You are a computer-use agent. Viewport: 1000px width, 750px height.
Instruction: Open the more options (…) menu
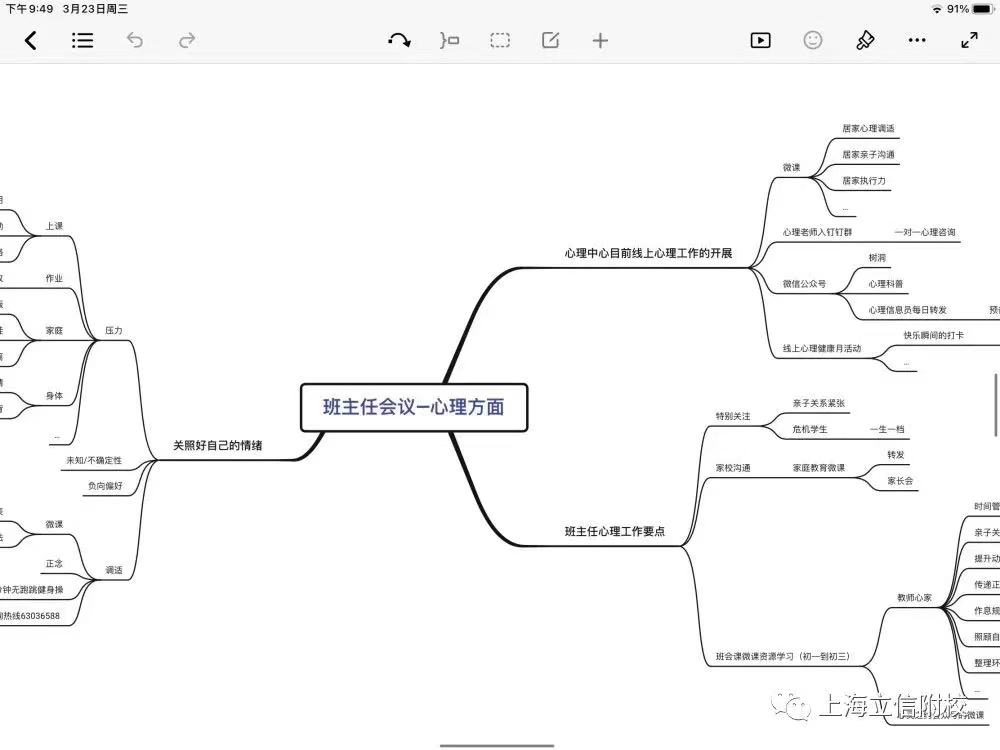point(917,40)
